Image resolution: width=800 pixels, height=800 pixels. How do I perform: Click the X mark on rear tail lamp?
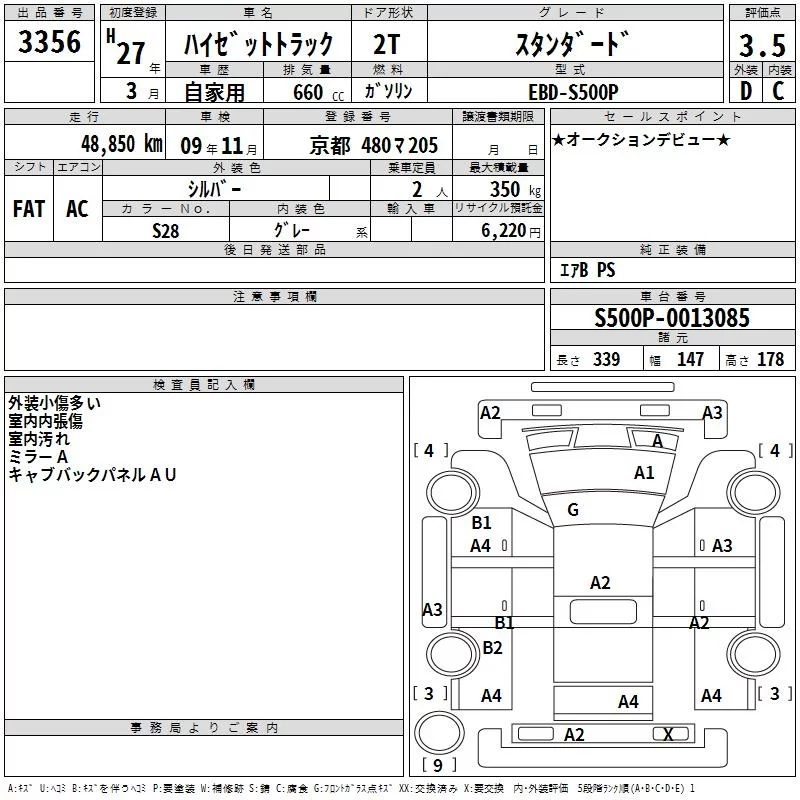click(668, 735)
